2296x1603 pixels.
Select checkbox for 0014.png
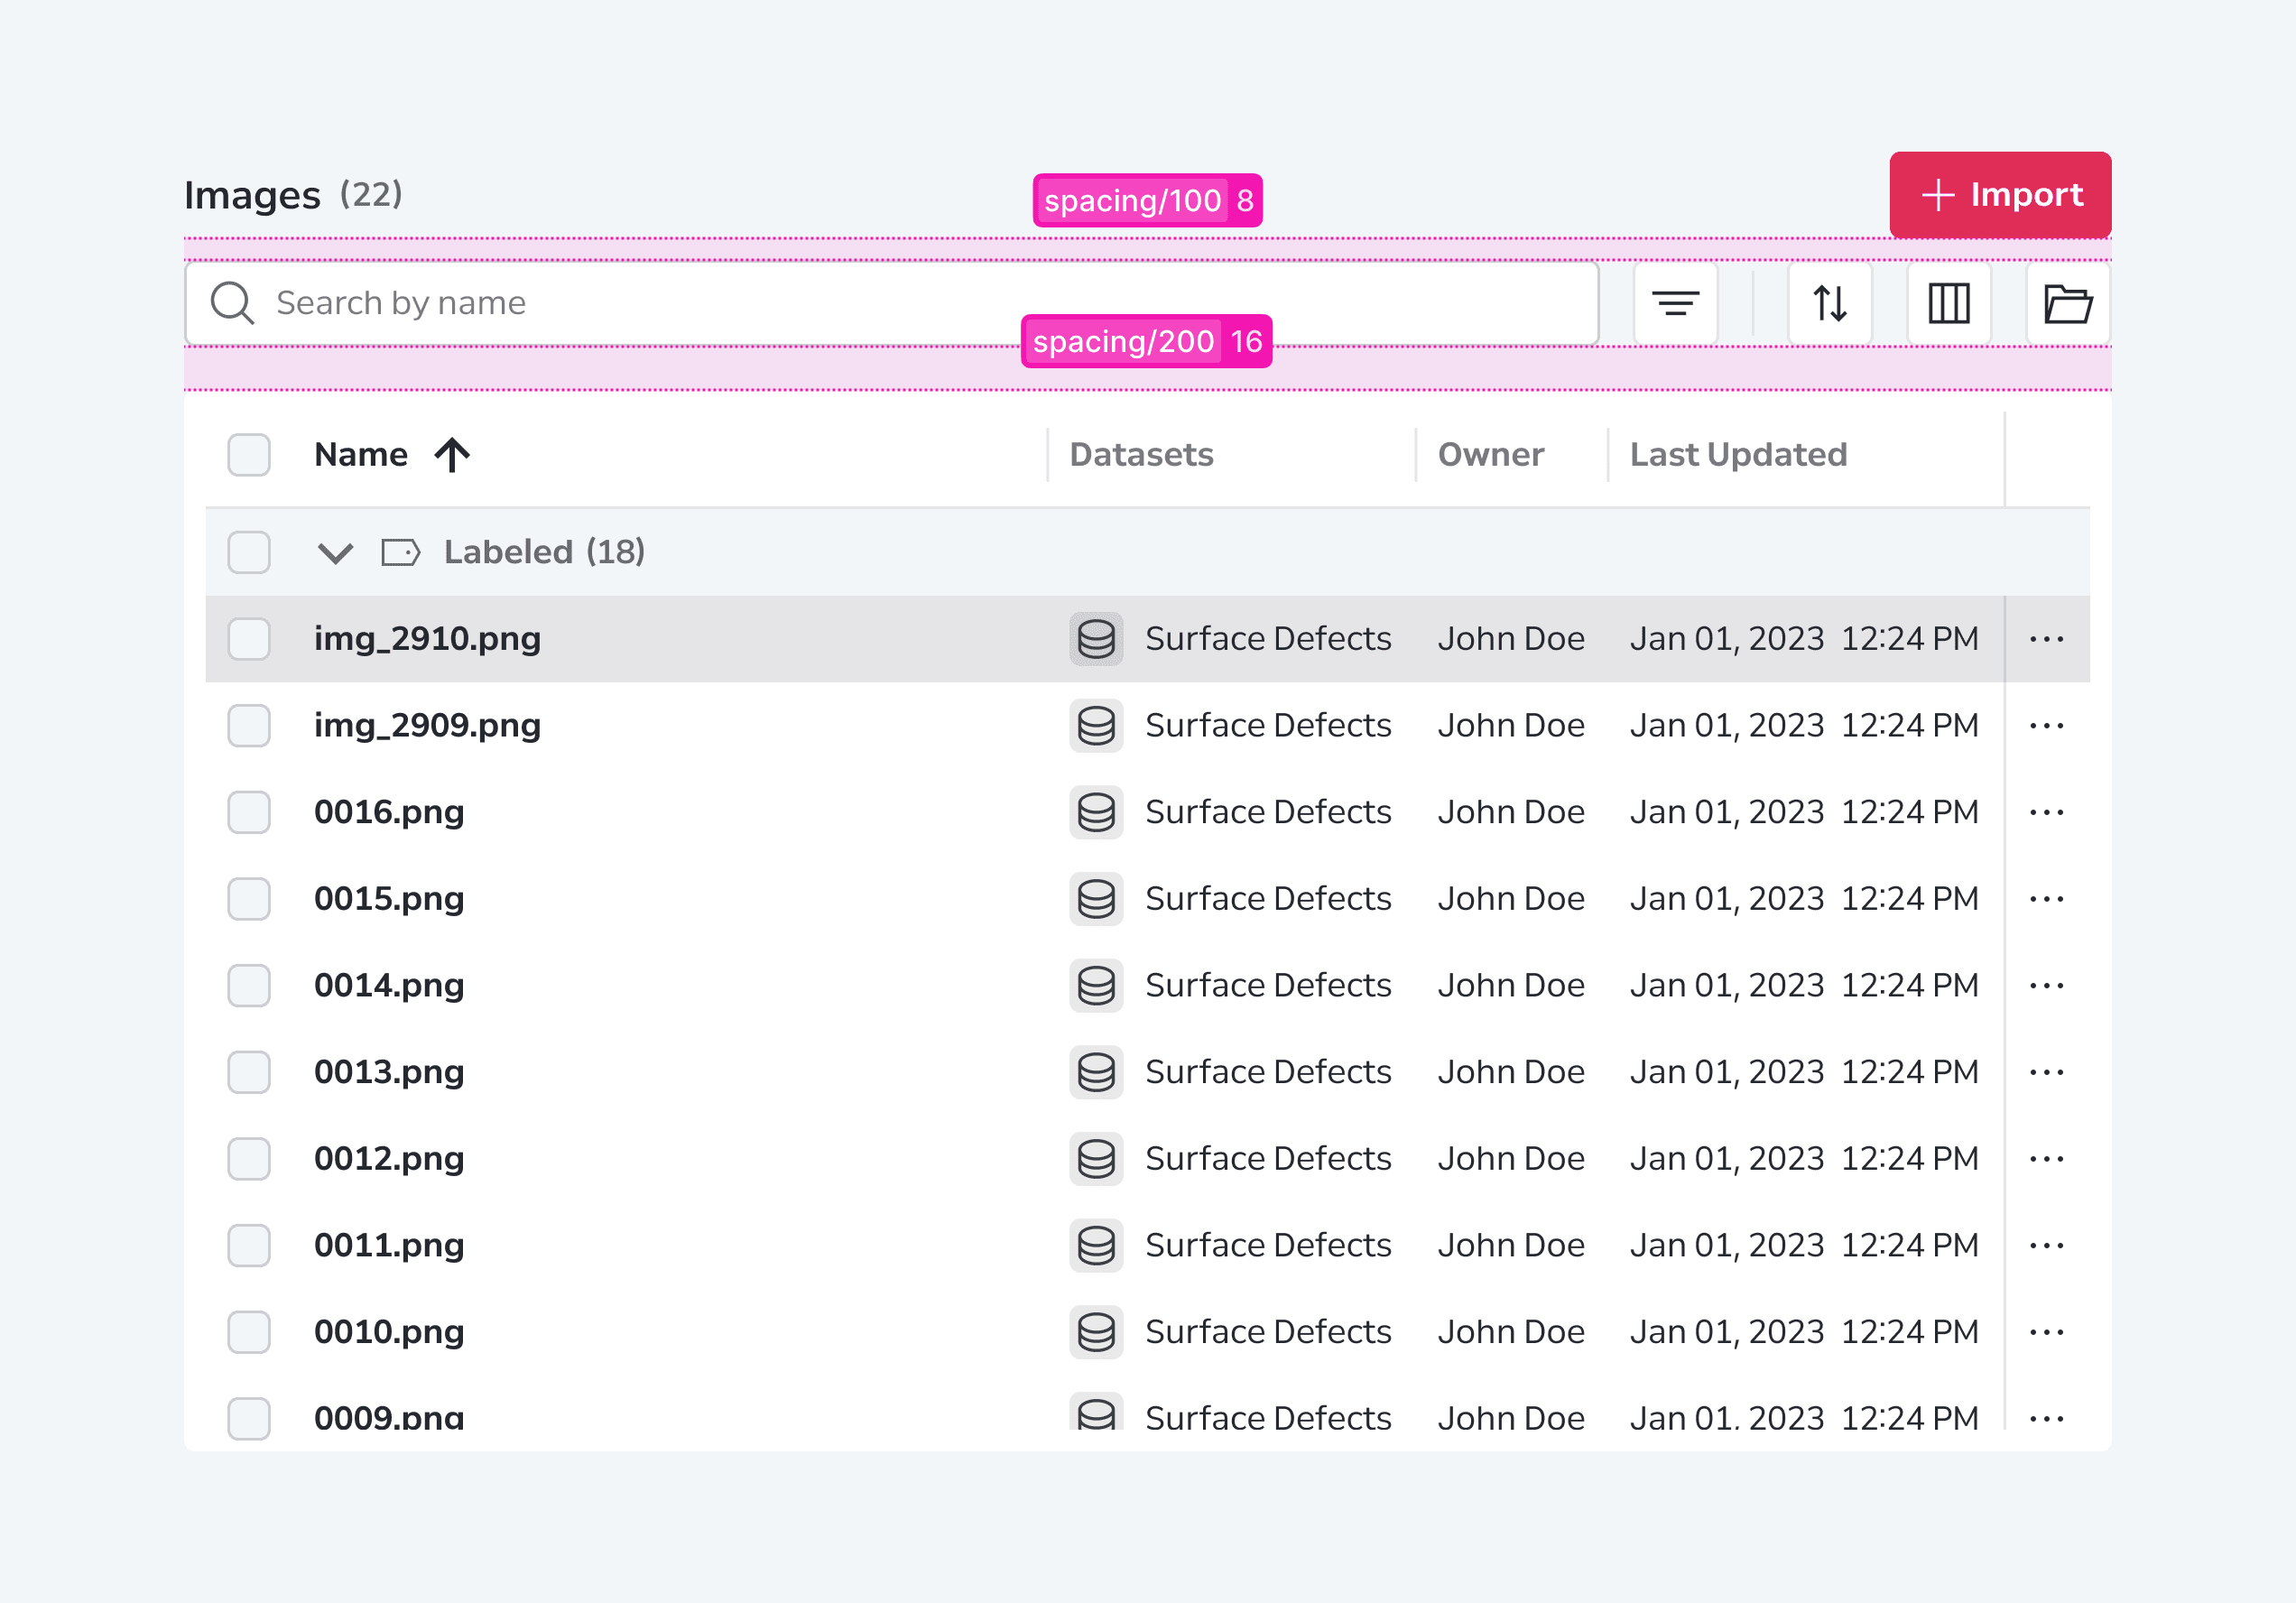249,986
